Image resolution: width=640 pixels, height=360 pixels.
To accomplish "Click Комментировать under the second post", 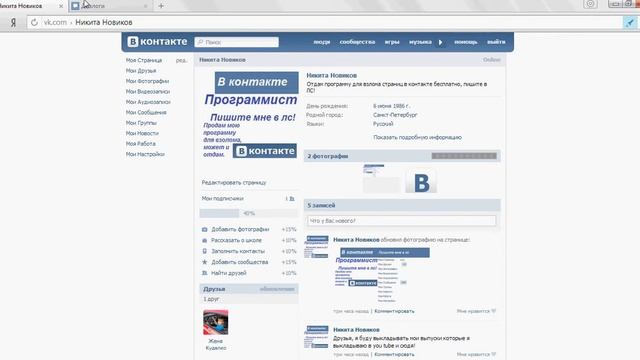I will point(394,355).
